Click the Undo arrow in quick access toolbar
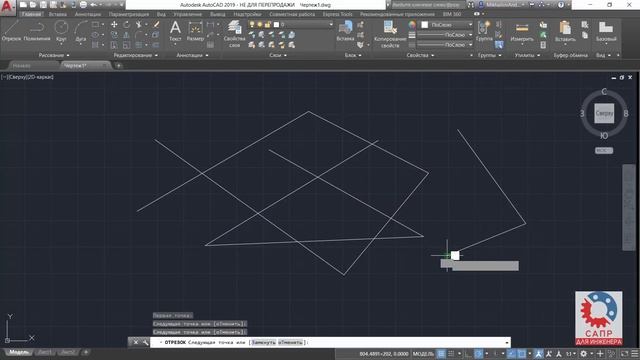The height and width of the screenshot is (360, 640). (93, 5)
